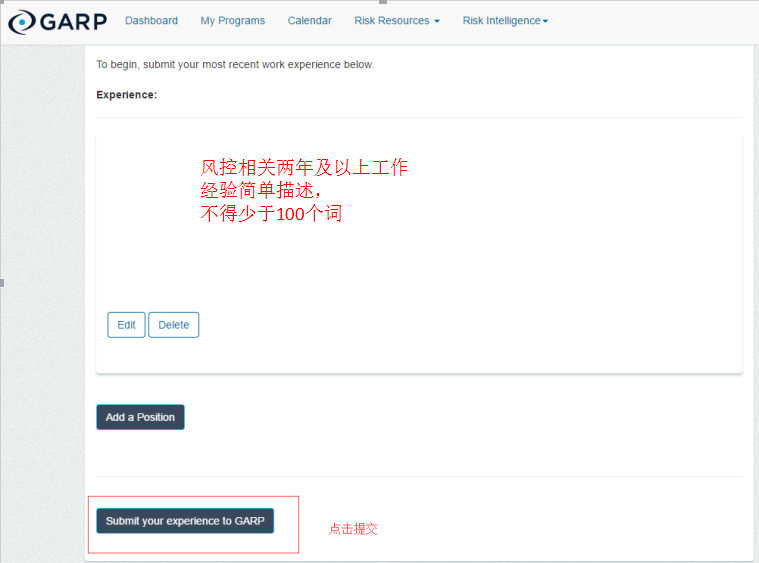Edit the listed work experience
The width and height of the screenshot is (759, 563).
[x=126, y=325]
